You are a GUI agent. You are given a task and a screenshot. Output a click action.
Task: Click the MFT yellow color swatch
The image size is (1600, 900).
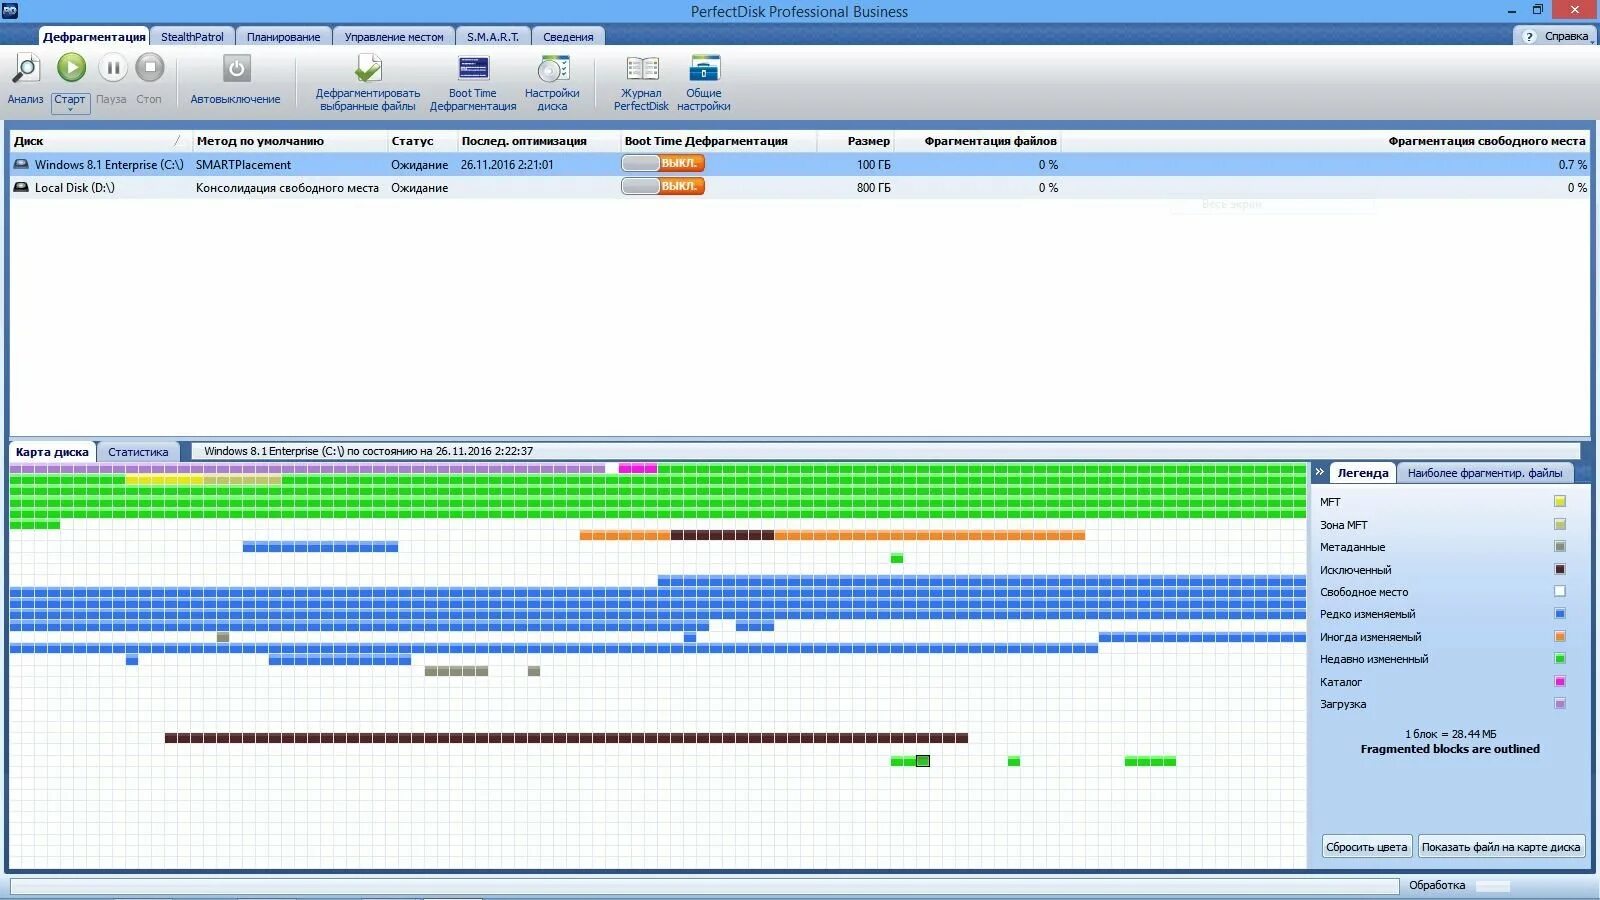[x=1560, y=502]
